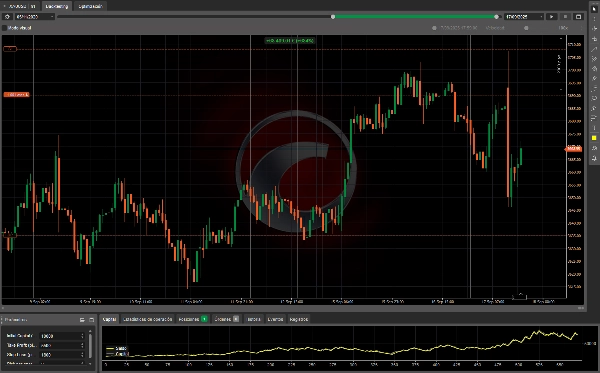Start the backtest with play button
This screenshot has height=373, width=600.
pos(551,17)
